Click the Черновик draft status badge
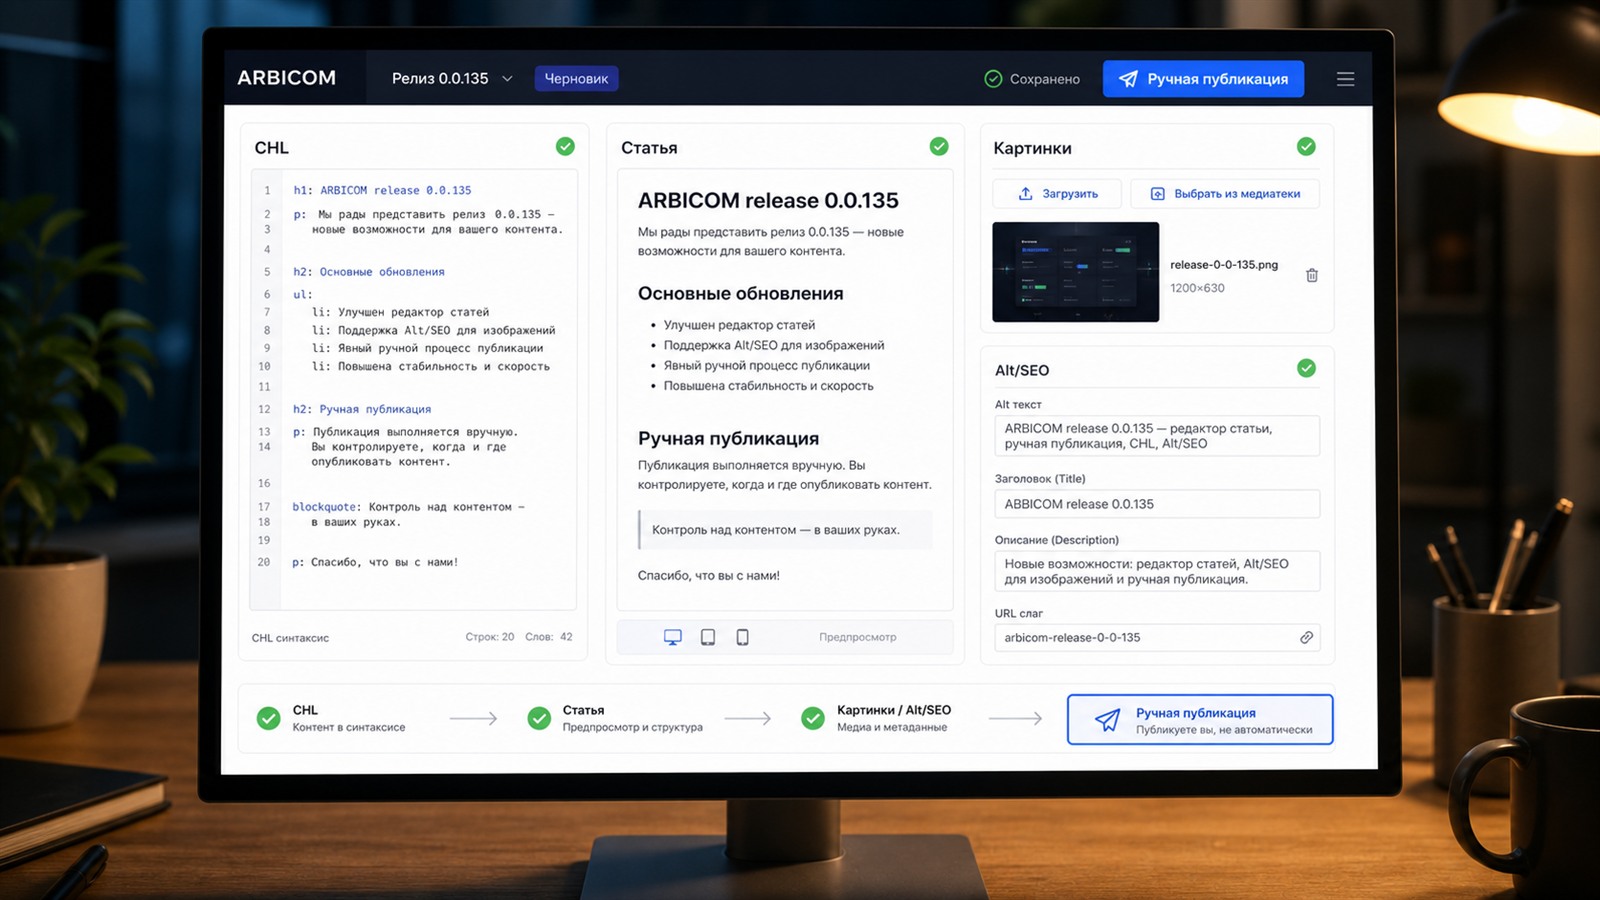 pos(576,78)
